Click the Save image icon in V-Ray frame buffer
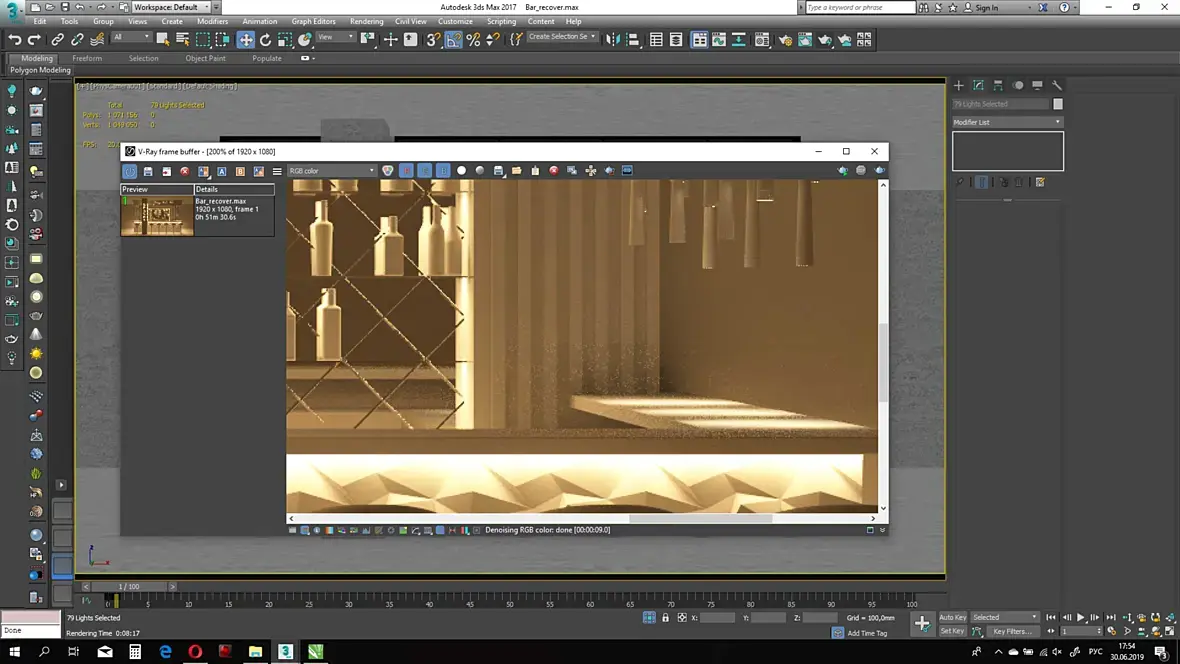The width and height of the screenshot is (1180, 664). point(498,171)
